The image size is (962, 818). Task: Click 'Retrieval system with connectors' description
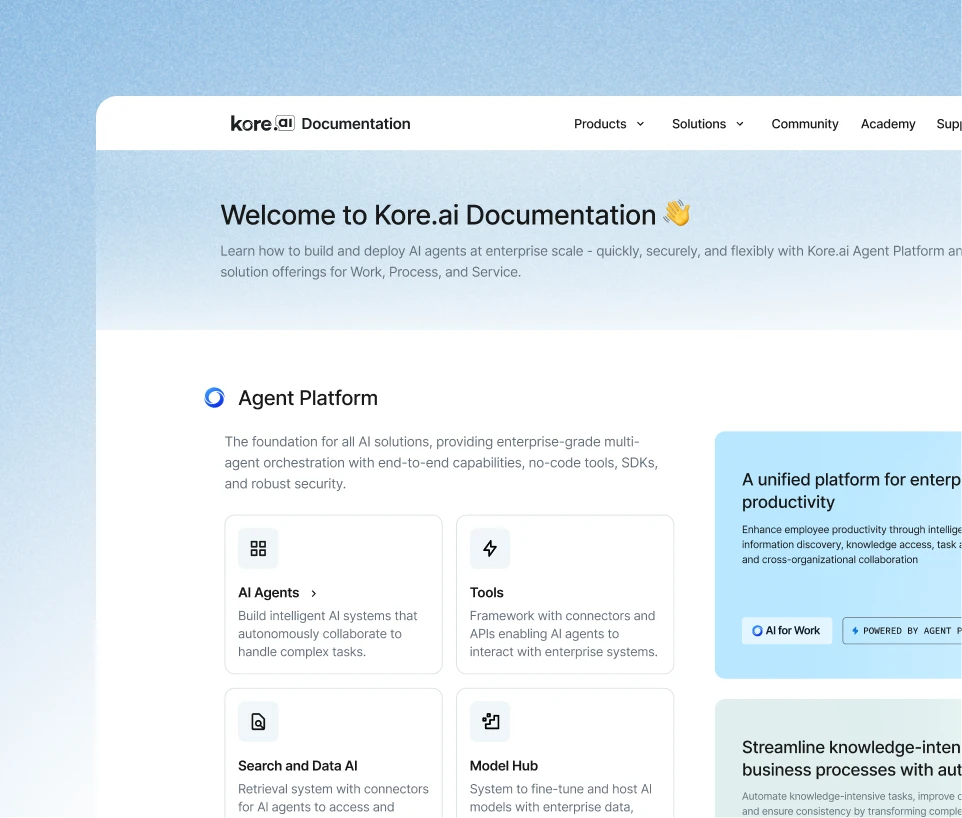(x=333, y=798)
